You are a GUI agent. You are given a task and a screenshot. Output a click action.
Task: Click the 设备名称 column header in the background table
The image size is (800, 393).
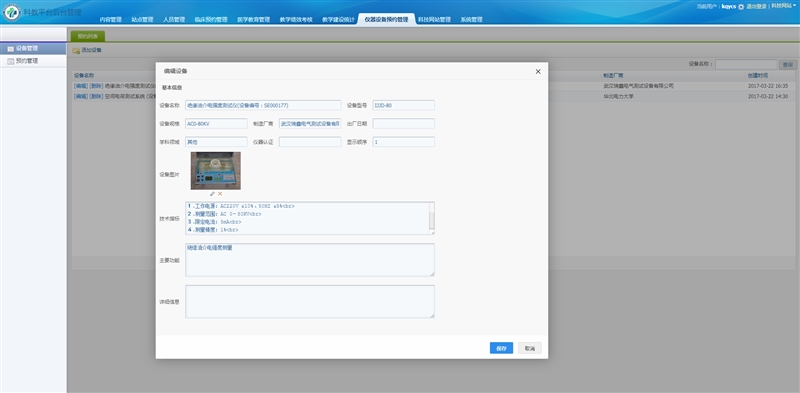pos(84,76)
